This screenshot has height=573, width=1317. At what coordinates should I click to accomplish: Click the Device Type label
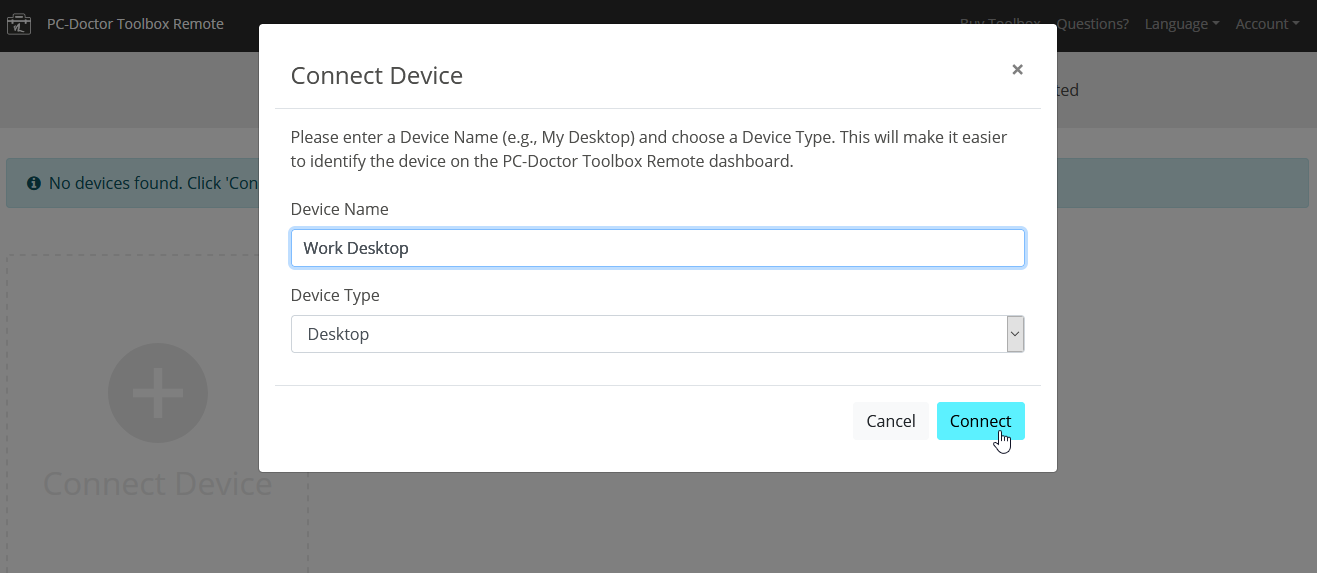coord(335,295)
